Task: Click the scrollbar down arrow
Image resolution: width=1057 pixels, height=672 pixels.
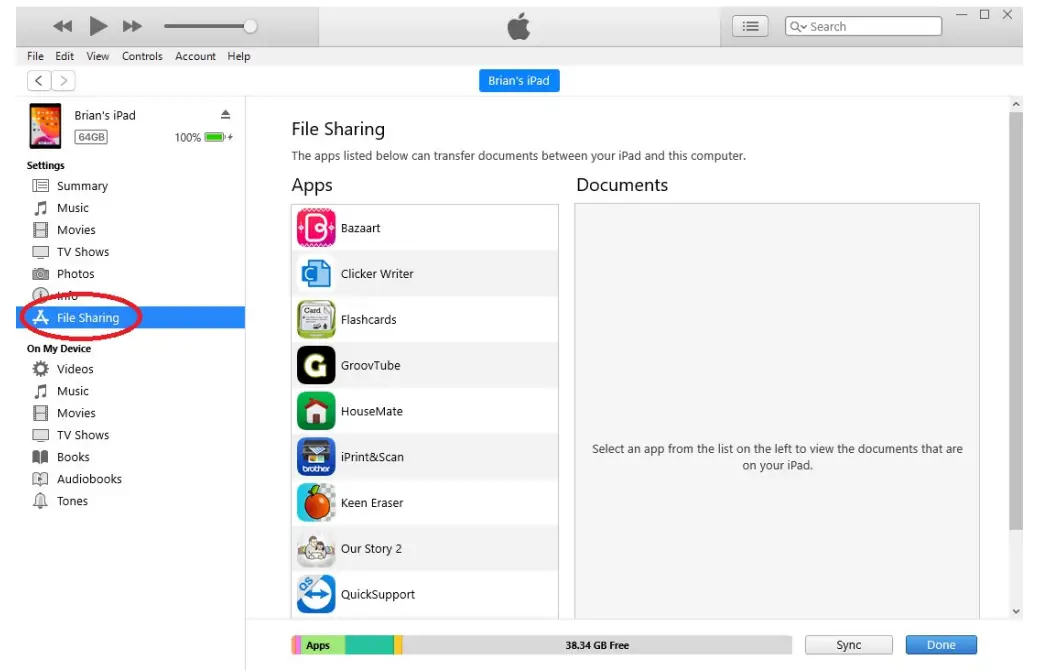Action: tap(1016, 611)
